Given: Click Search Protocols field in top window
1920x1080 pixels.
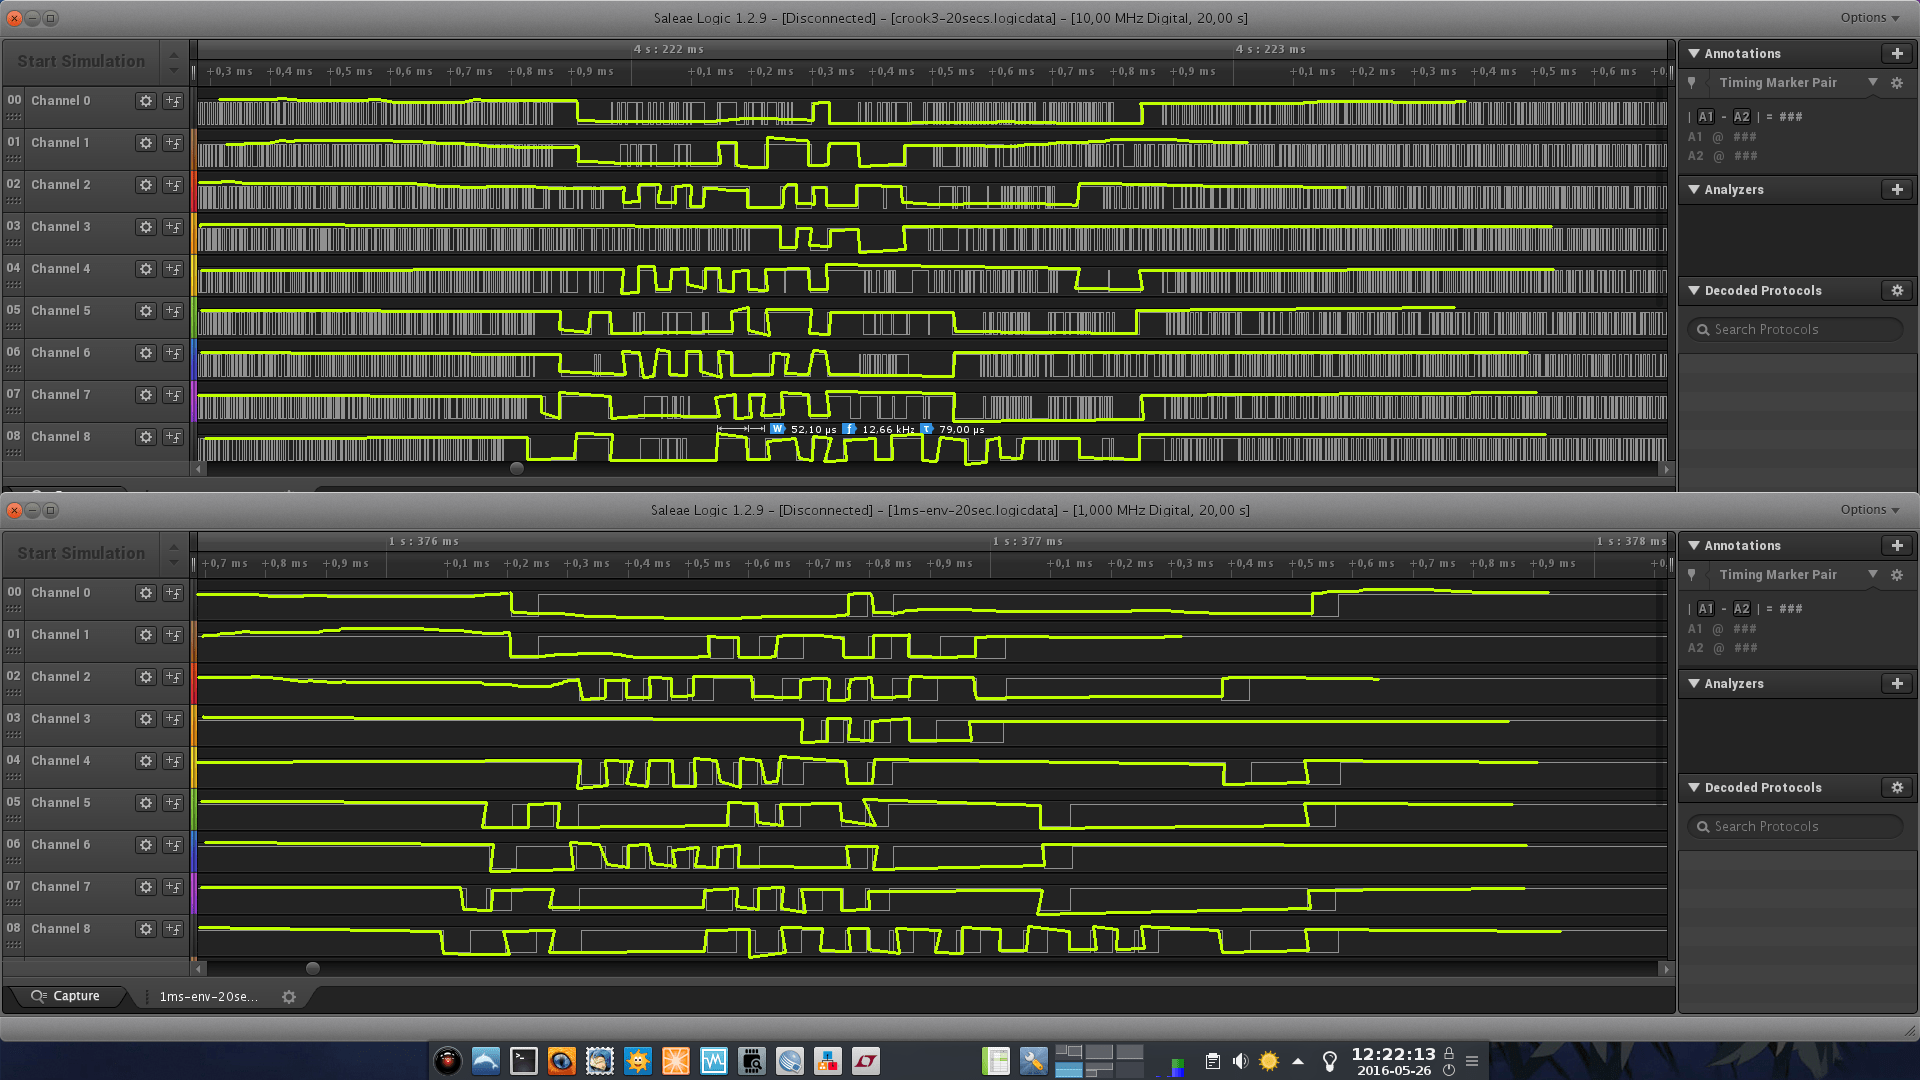Looking at the screenshot, I should [x=1796, y=330].
